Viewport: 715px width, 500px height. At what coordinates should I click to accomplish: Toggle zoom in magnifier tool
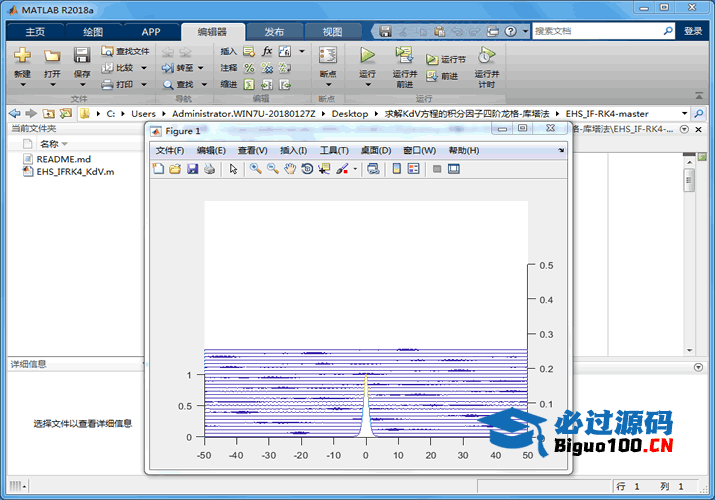(255, 169)
